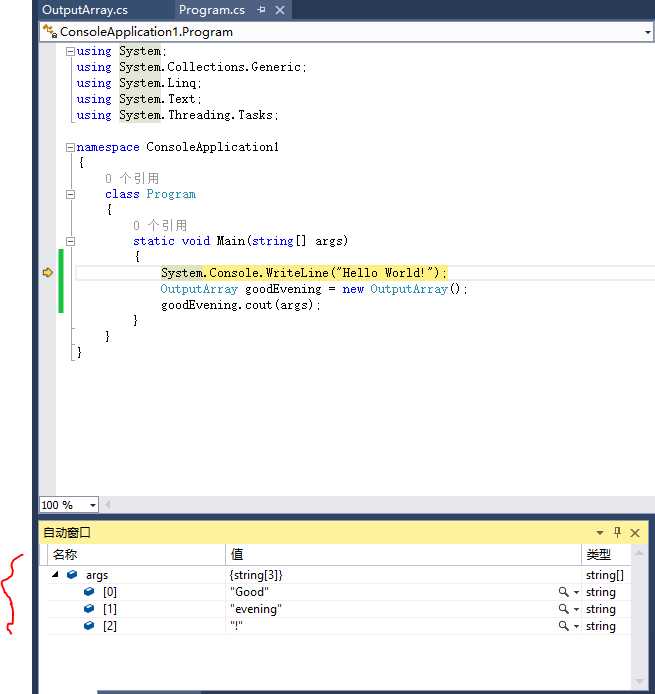Click the cube icon of element [1]

(89, 609)
